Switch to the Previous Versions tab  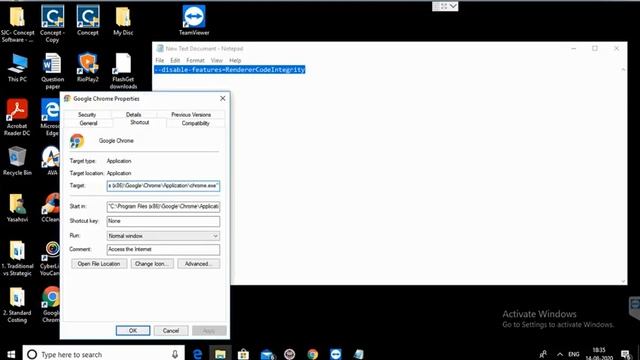pyautogui.click(x=191, y=115)
